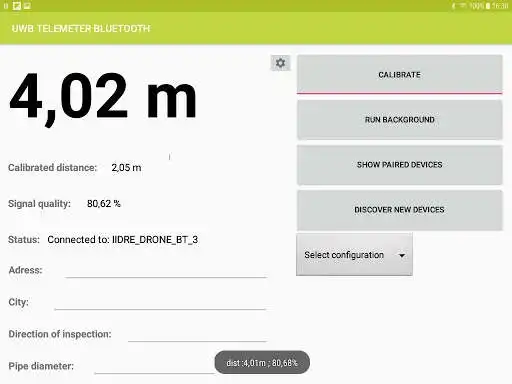This screenshot has height=384, width=512.
Task: Focus the Adress input field
Action: pos(166,270)
